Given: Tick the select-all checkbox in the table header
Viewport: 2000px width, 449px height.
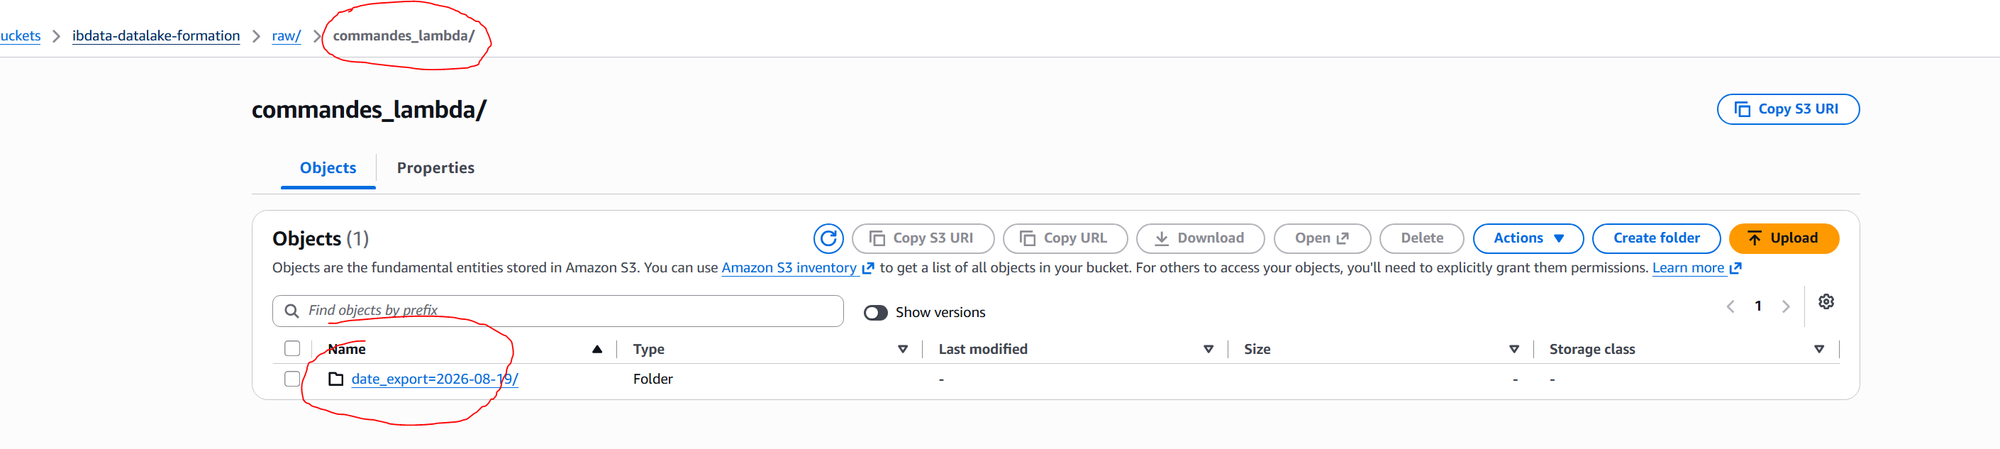Looking at the screenshot, I should (292, 348).
